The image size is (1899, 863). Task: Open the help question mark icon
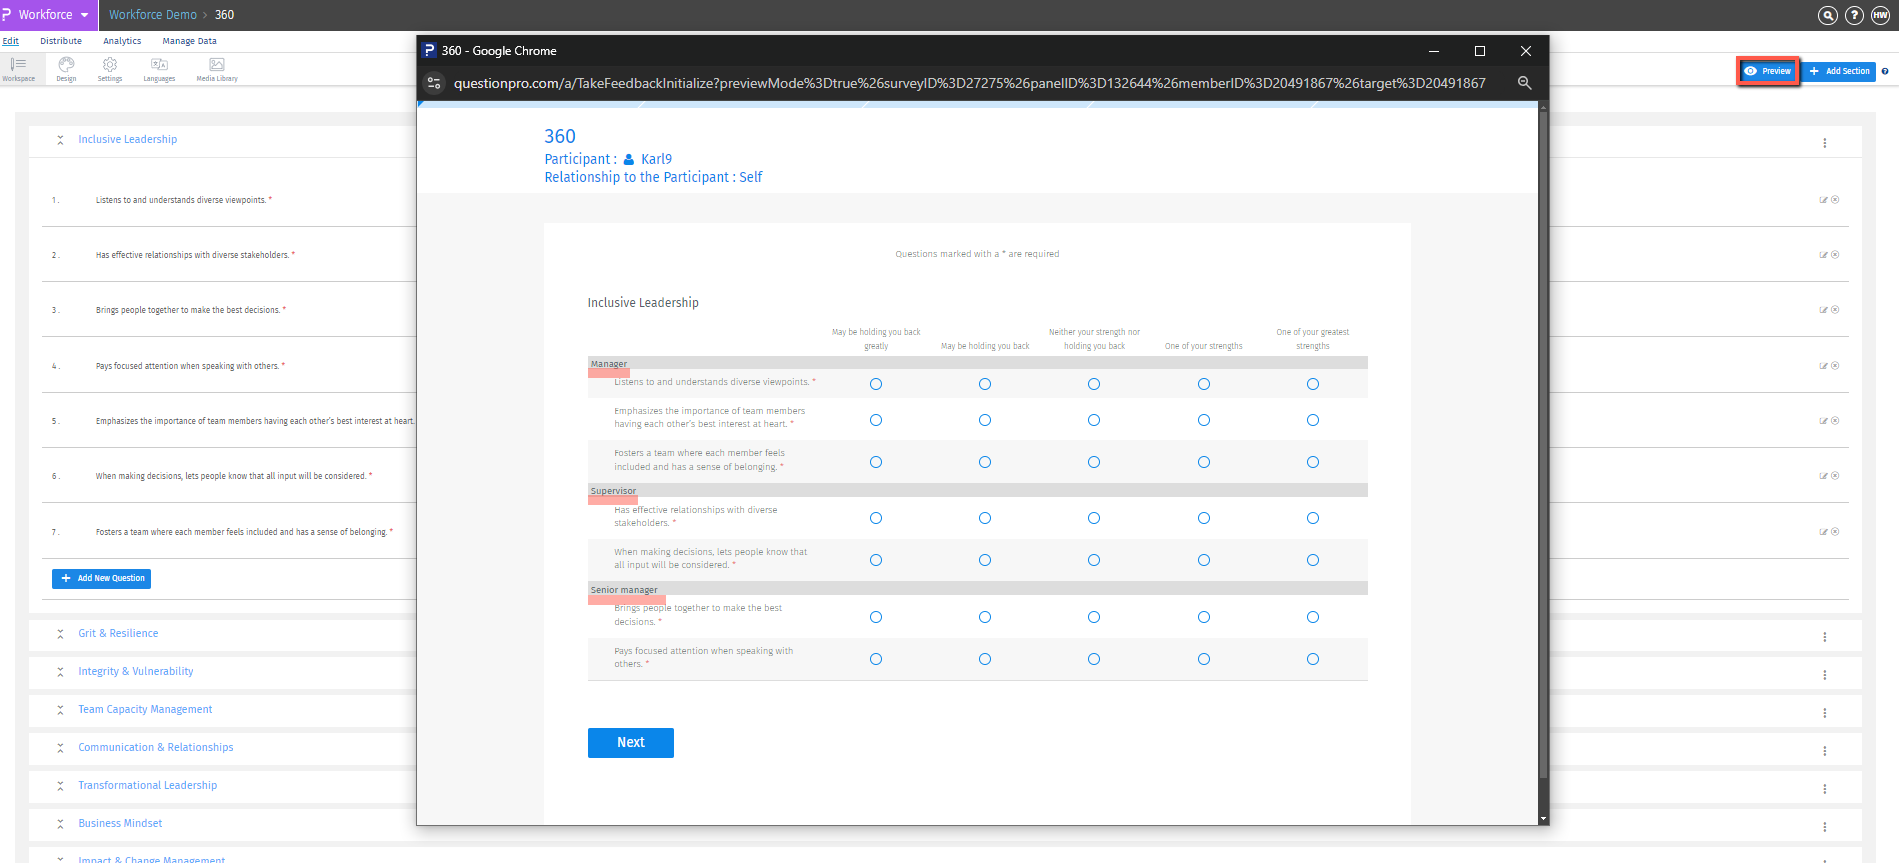1854,15
